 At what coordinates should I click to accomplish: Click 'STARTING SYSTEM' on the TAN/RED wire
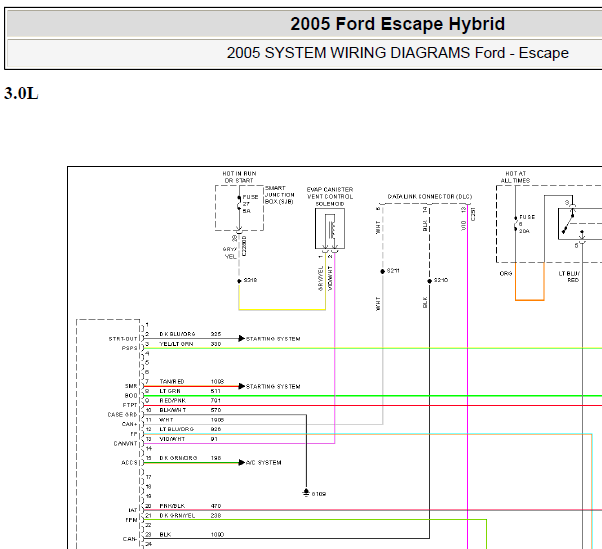pyautogui.click(x=273, y=387)
